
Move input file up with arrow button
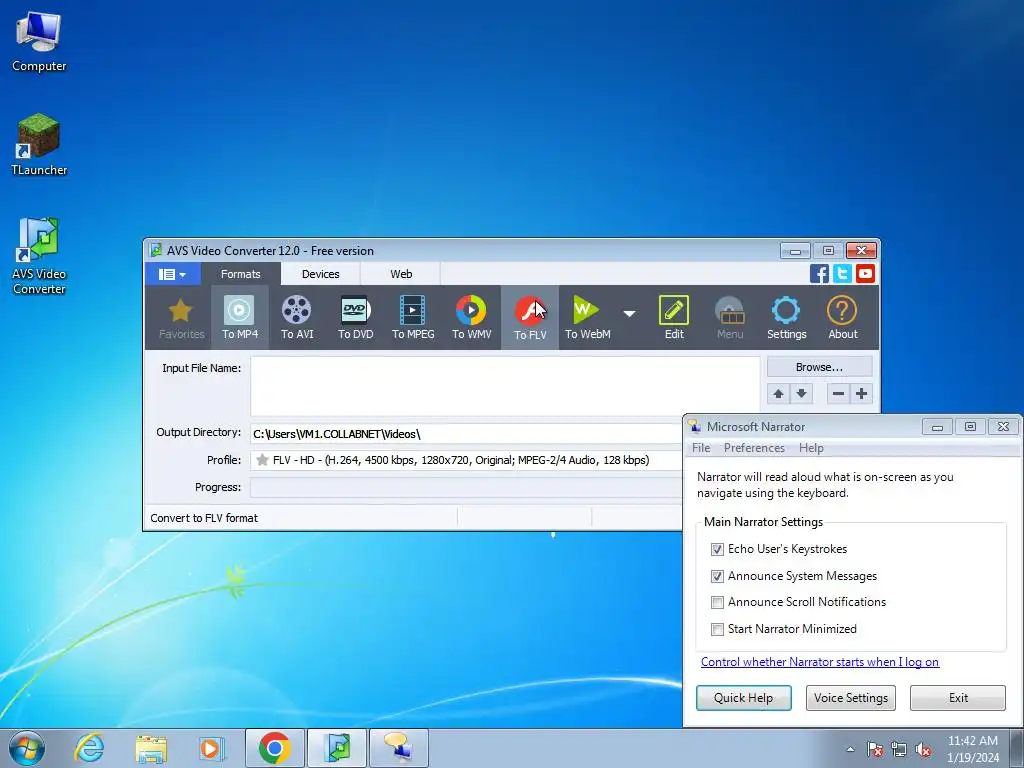778,394
